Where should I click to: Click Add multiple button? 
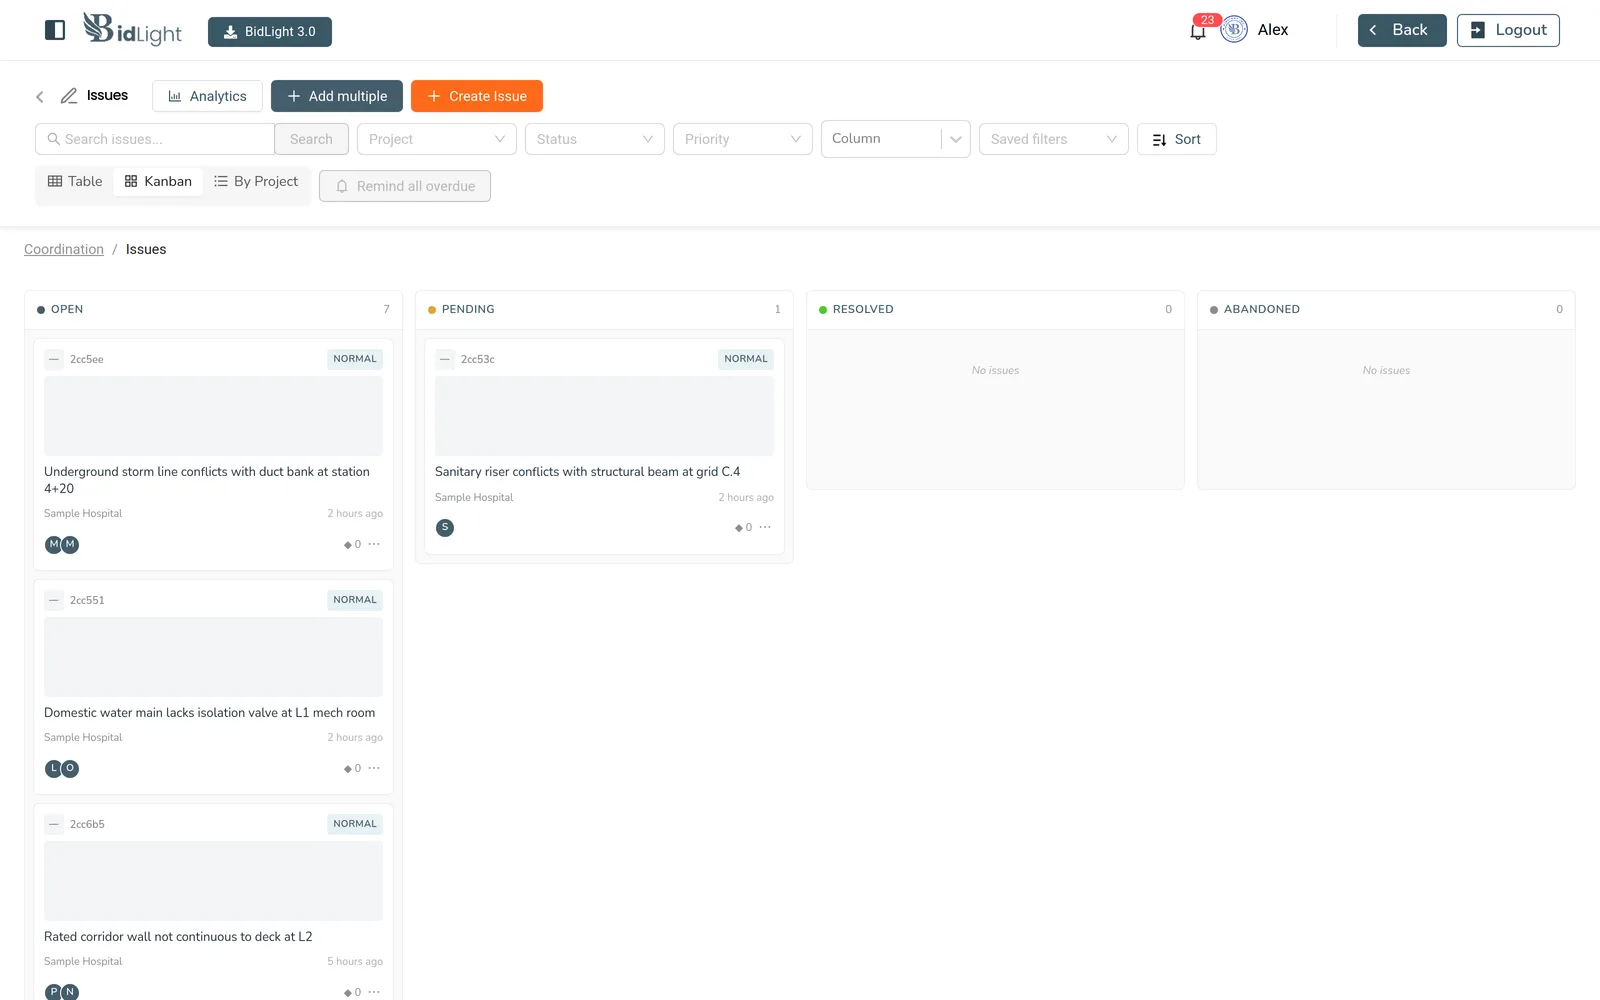tap(337, 96)
